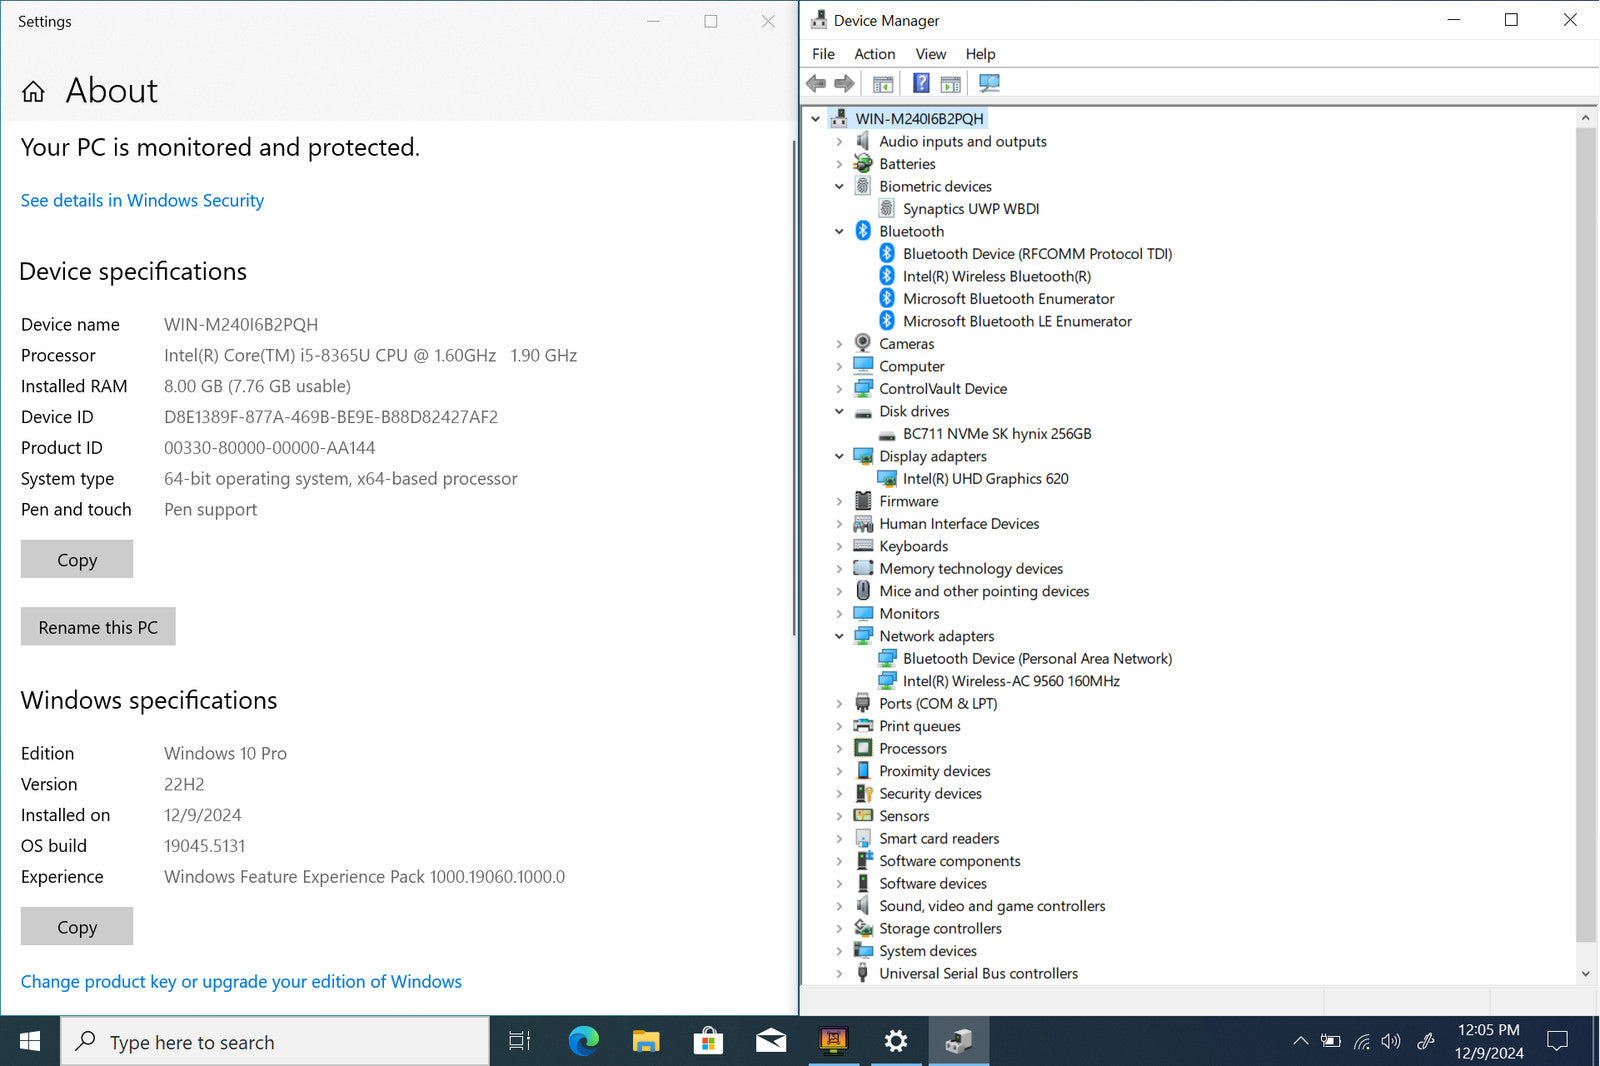Select the Intel(R) UHD Graphics 620 adapter icon
The image size is (1600, 1066).
coord(886,479)
